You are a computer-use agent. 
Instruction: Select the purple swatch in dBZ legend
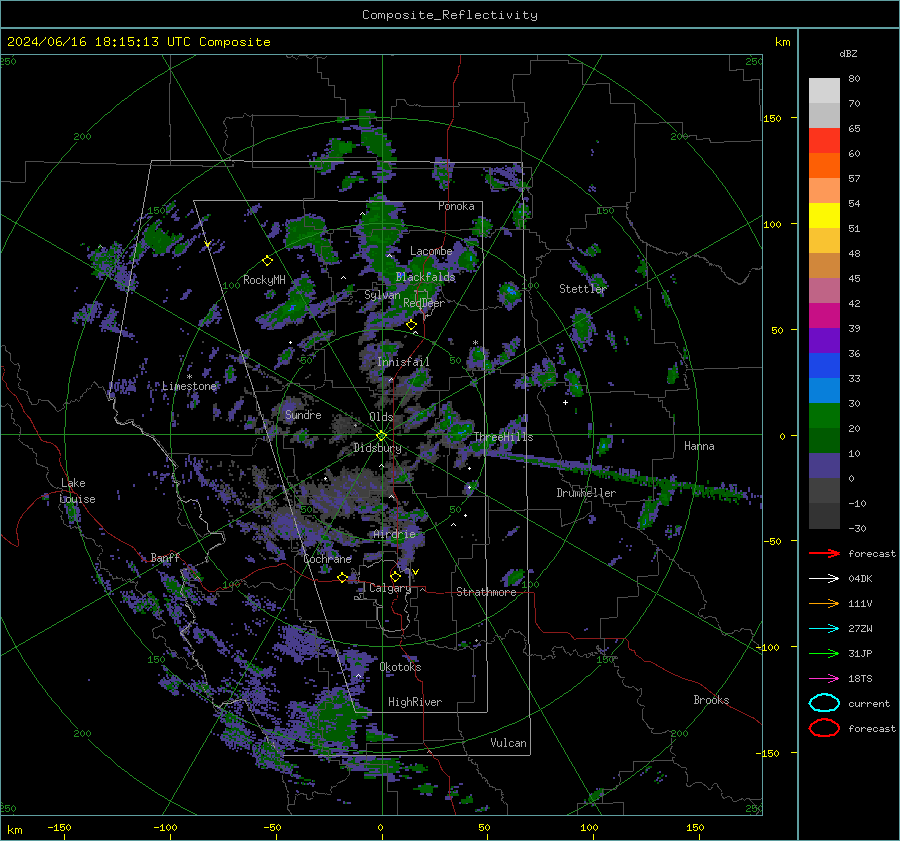pos(824,340)
